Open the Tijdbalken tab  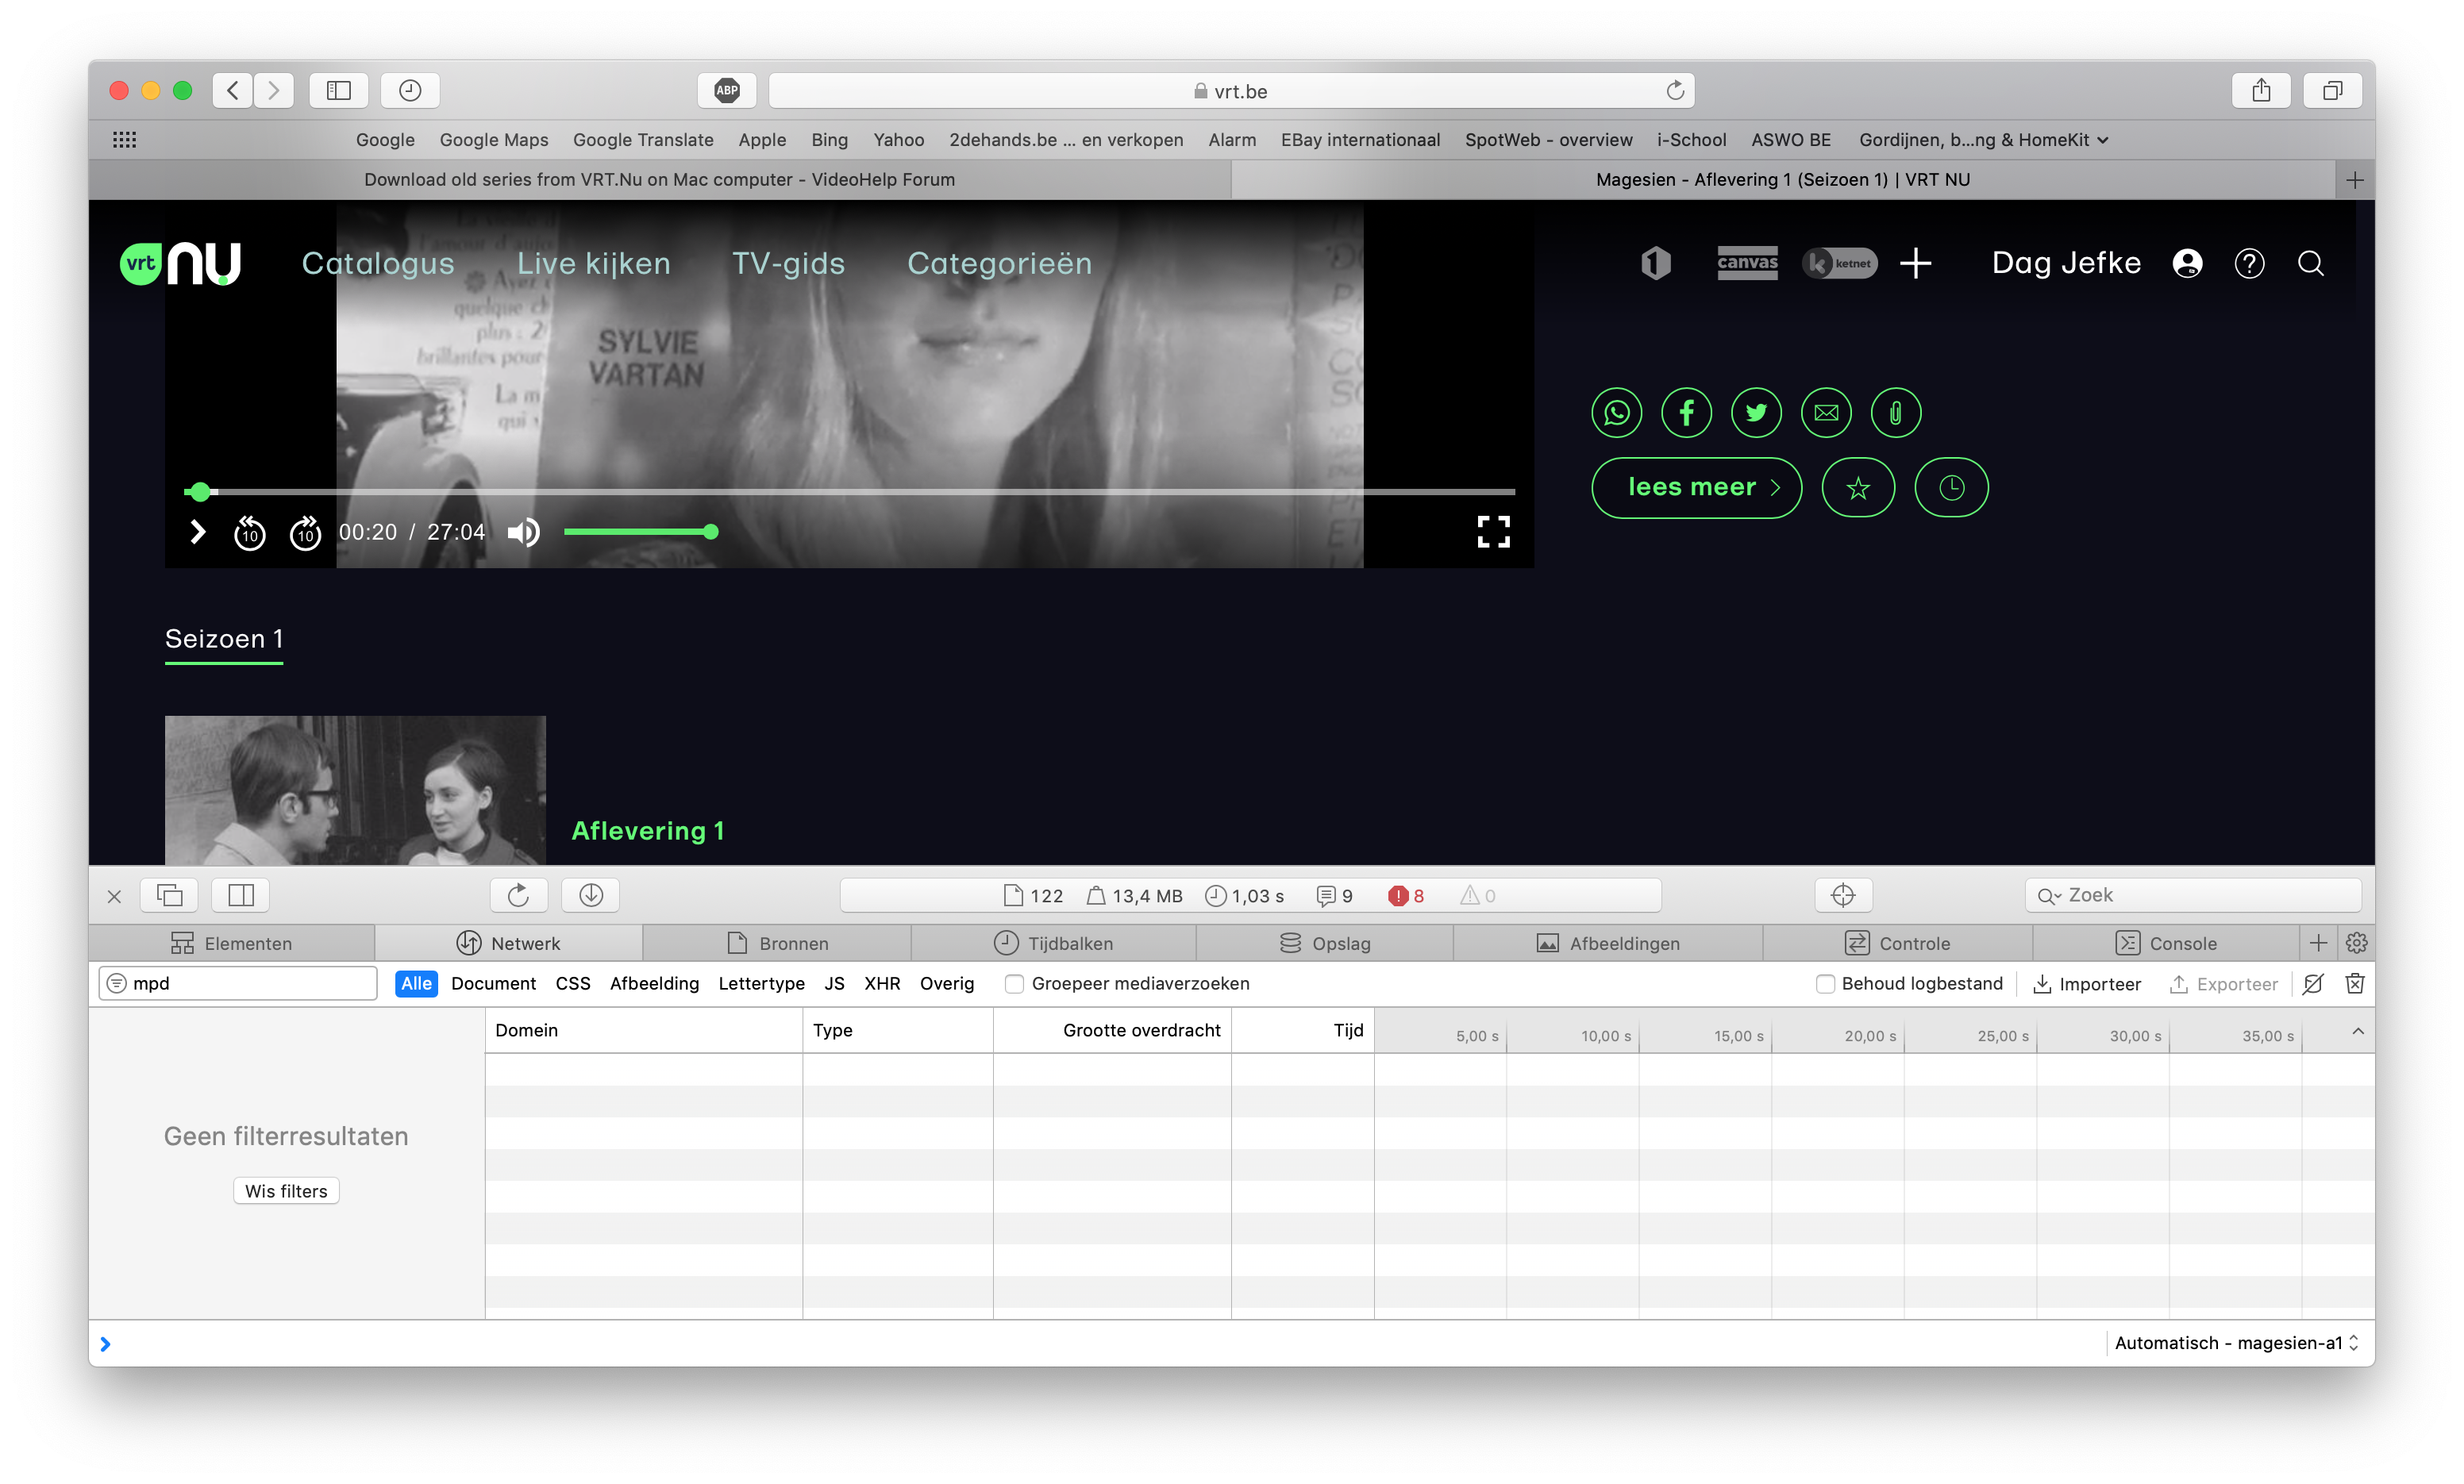coord(1053,943)
